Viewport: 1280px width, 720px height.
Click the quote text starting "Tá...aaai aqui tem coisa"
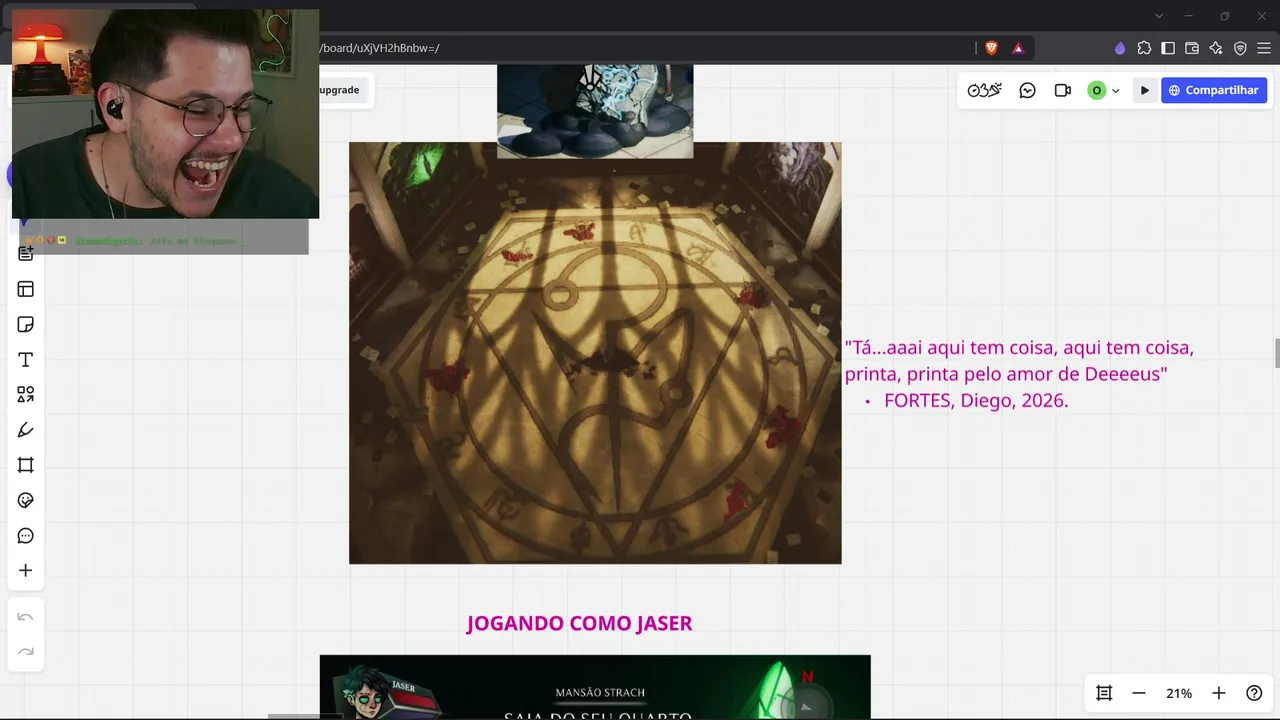(1019, 360)
